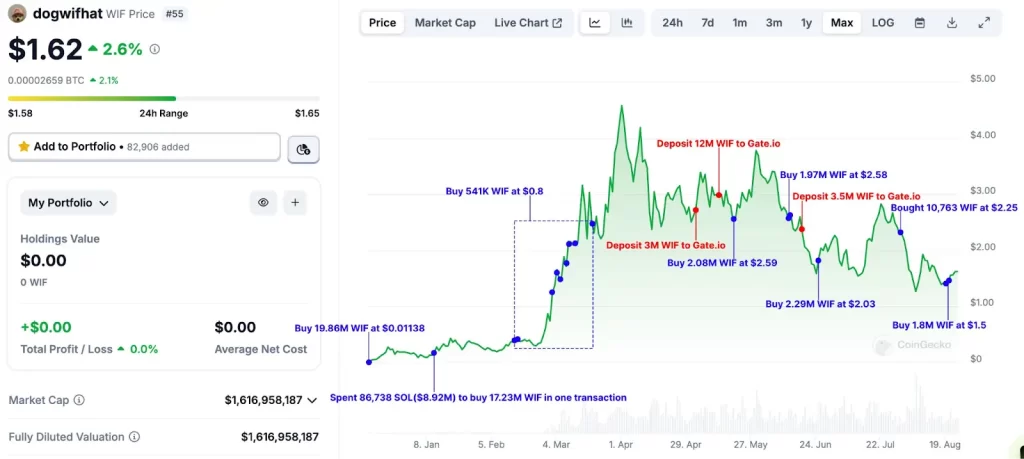This screenshot has width=1024, height=459.
Task: Click the 24h Range progress bar
Action: click(x=163, y=98)
